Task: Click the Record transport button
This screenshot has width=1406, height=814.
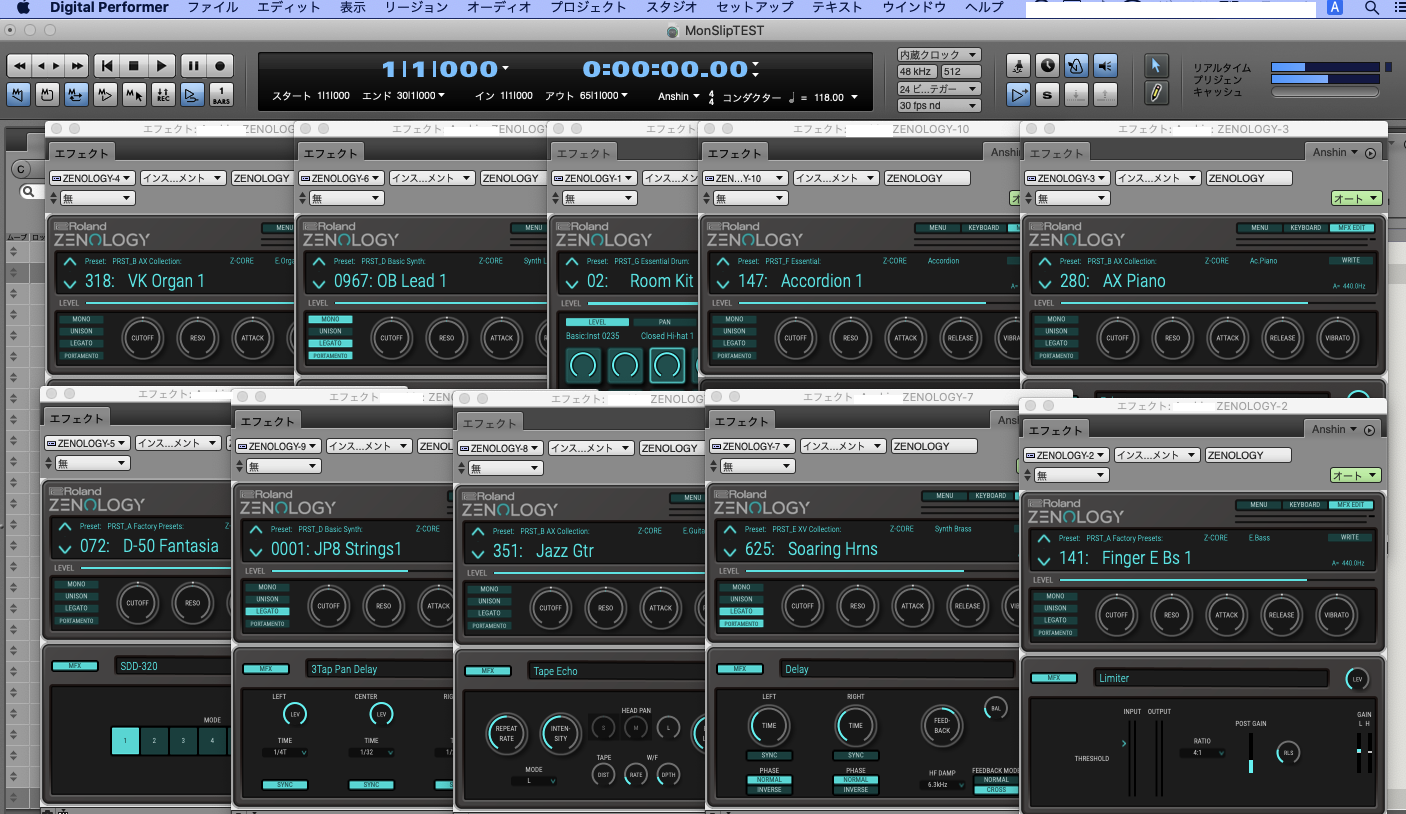Action: (x=221, y=66)
